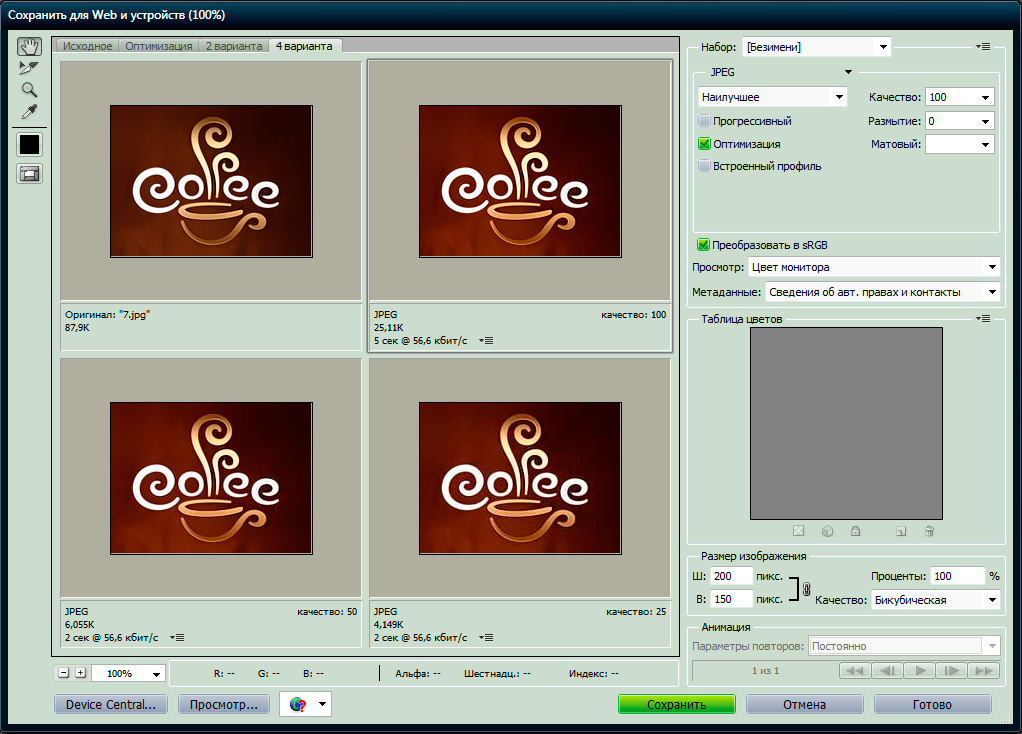
Task: Click the Просмотр preview button
Action: [x=224, y=705]
